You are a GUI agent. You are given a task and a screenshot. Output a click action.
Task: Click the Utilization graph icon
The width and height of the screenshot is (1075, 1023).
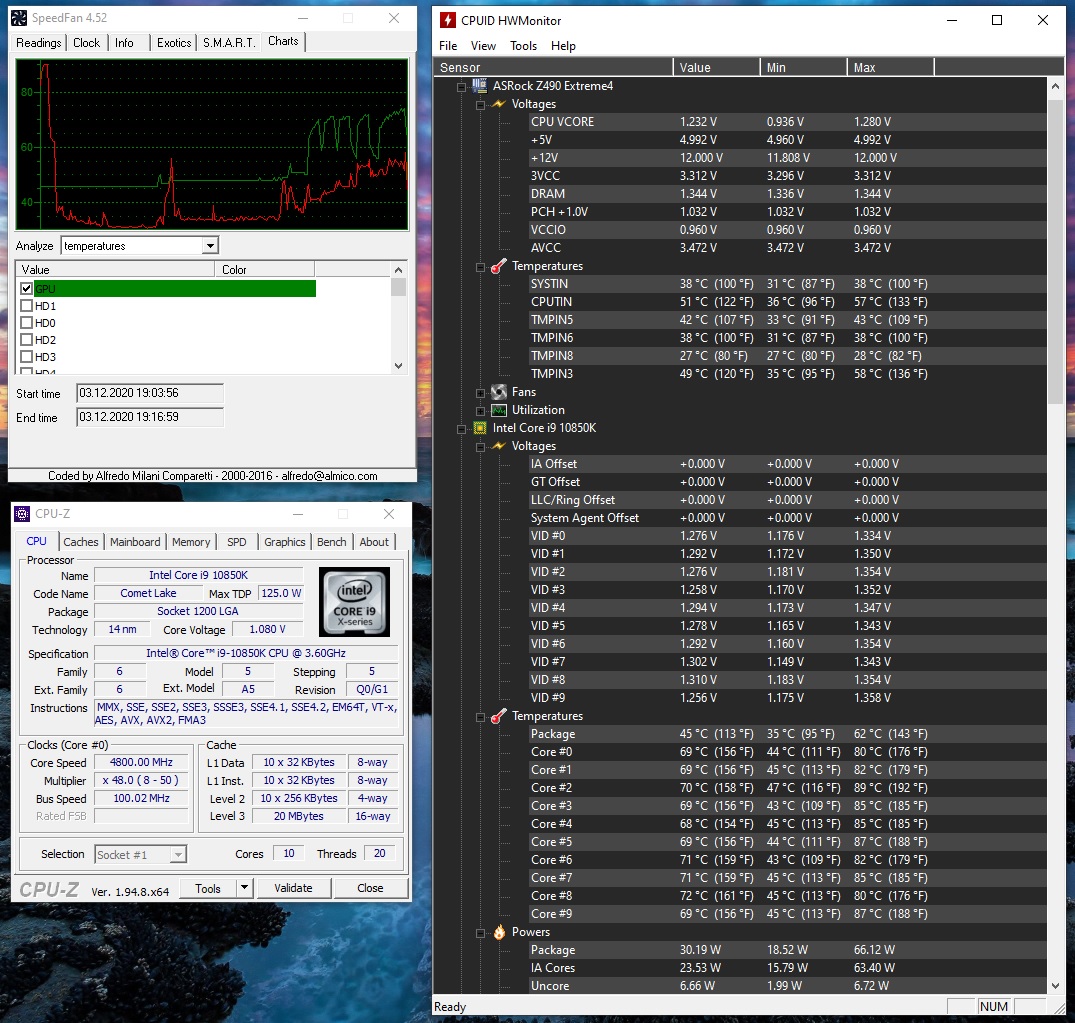pyautogui.click(x=498, y=410)
